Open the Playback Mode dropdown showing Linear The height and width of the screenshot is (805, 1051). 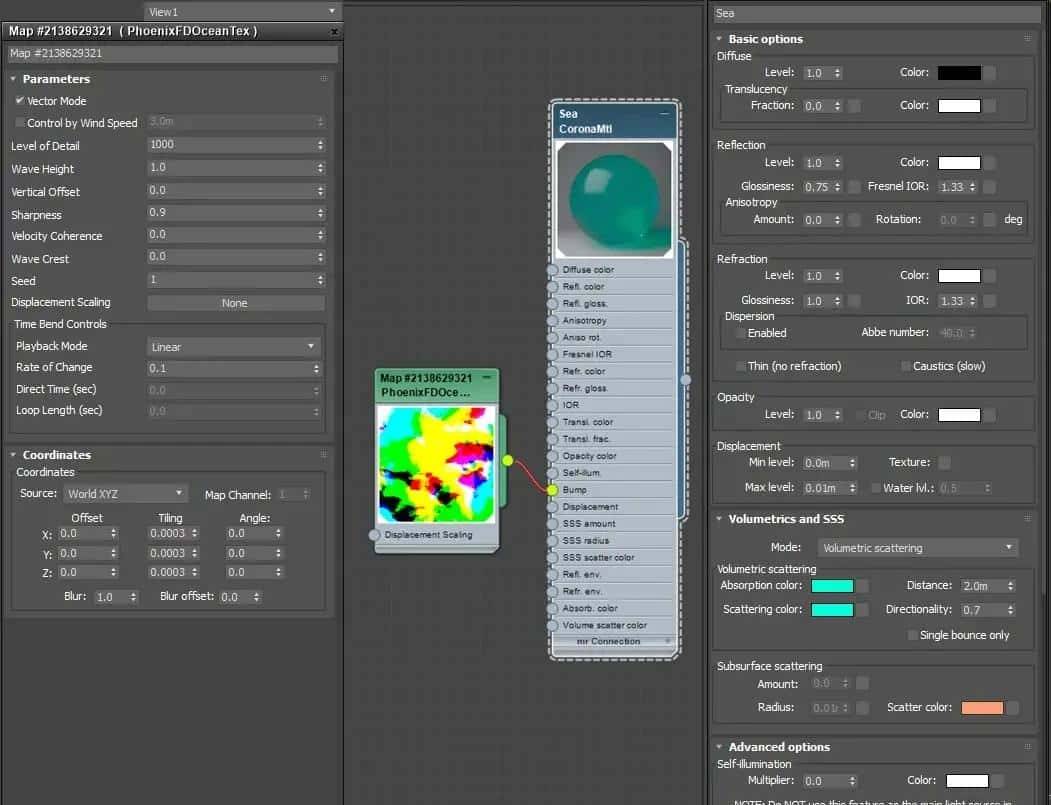pyautogui.click(x=234, y=345)
